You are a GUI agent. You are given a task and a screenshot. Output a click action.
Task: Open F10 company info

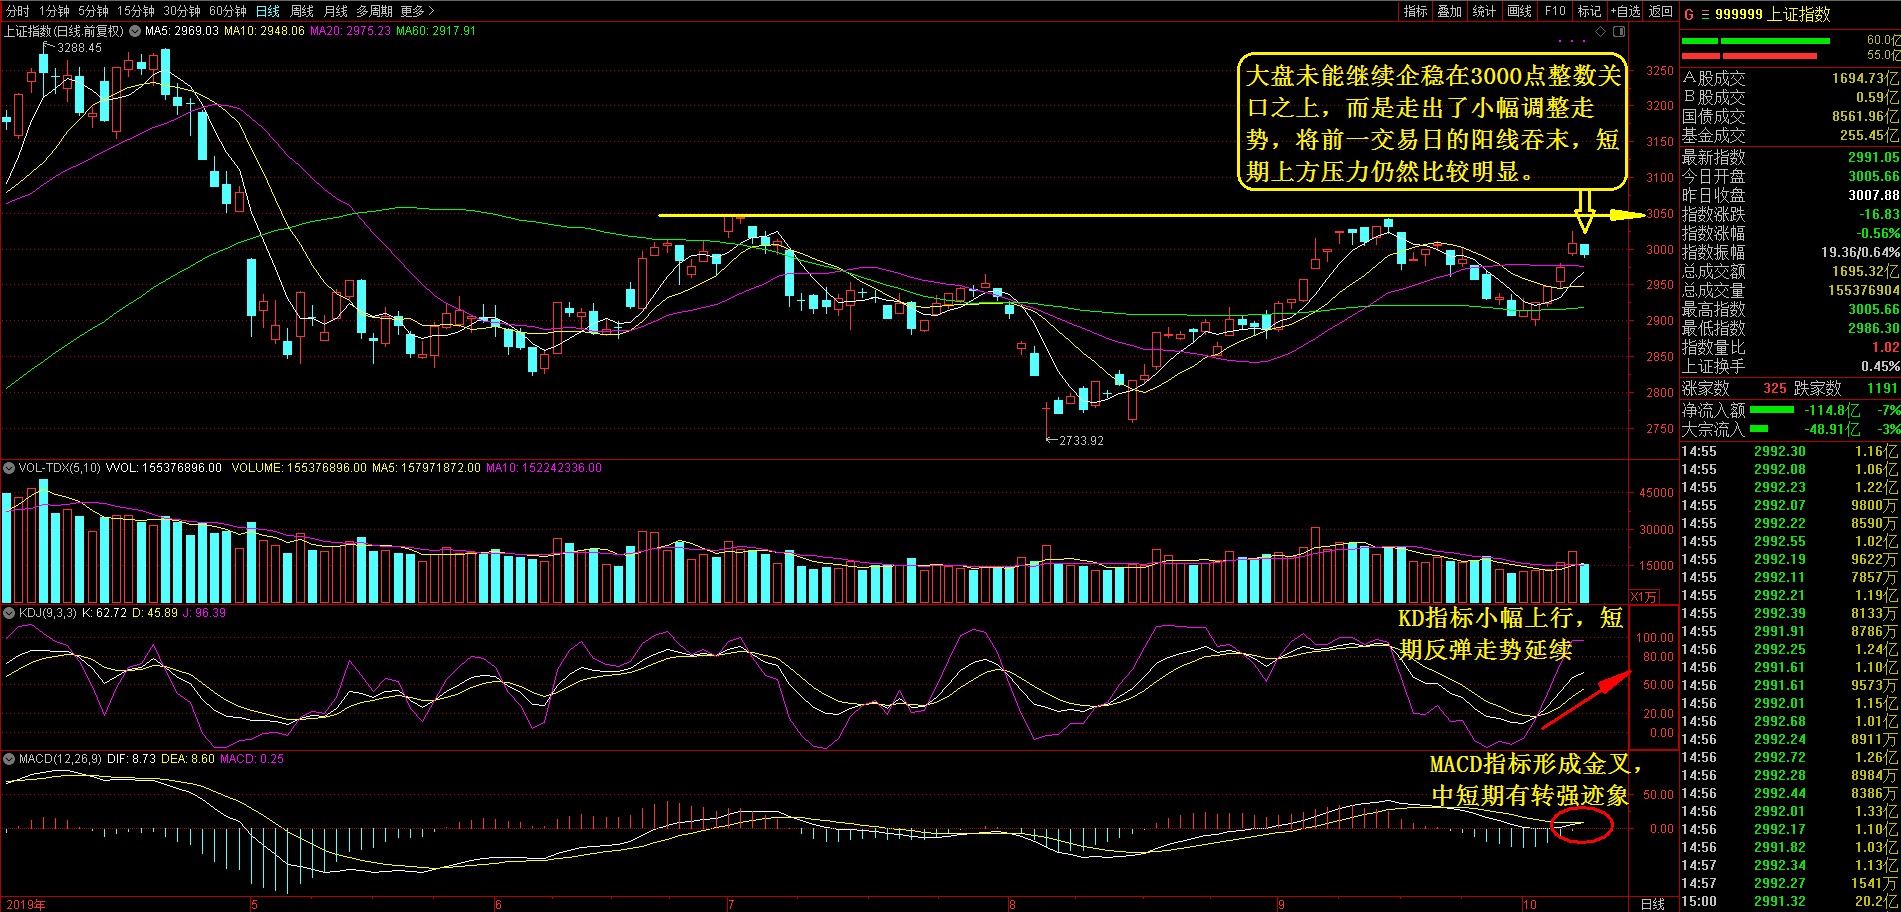point(1555,11)
